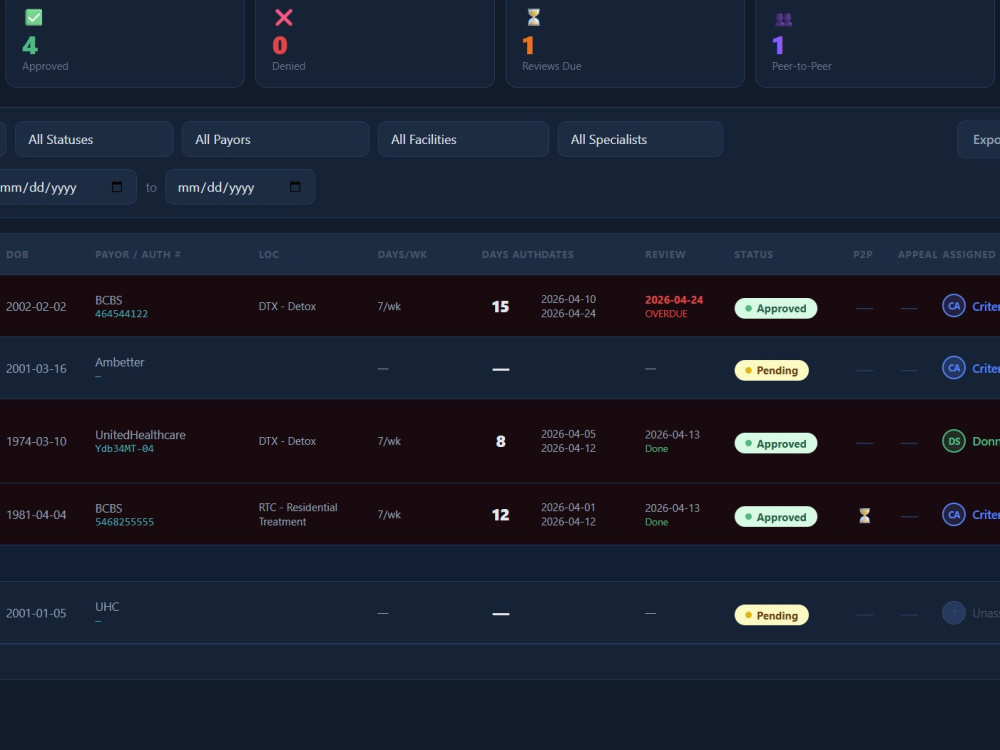This screenshot has width=1000, height=750.
Task: Click DOB 1981-04-04 cell
Action: [x=36, y=515]
